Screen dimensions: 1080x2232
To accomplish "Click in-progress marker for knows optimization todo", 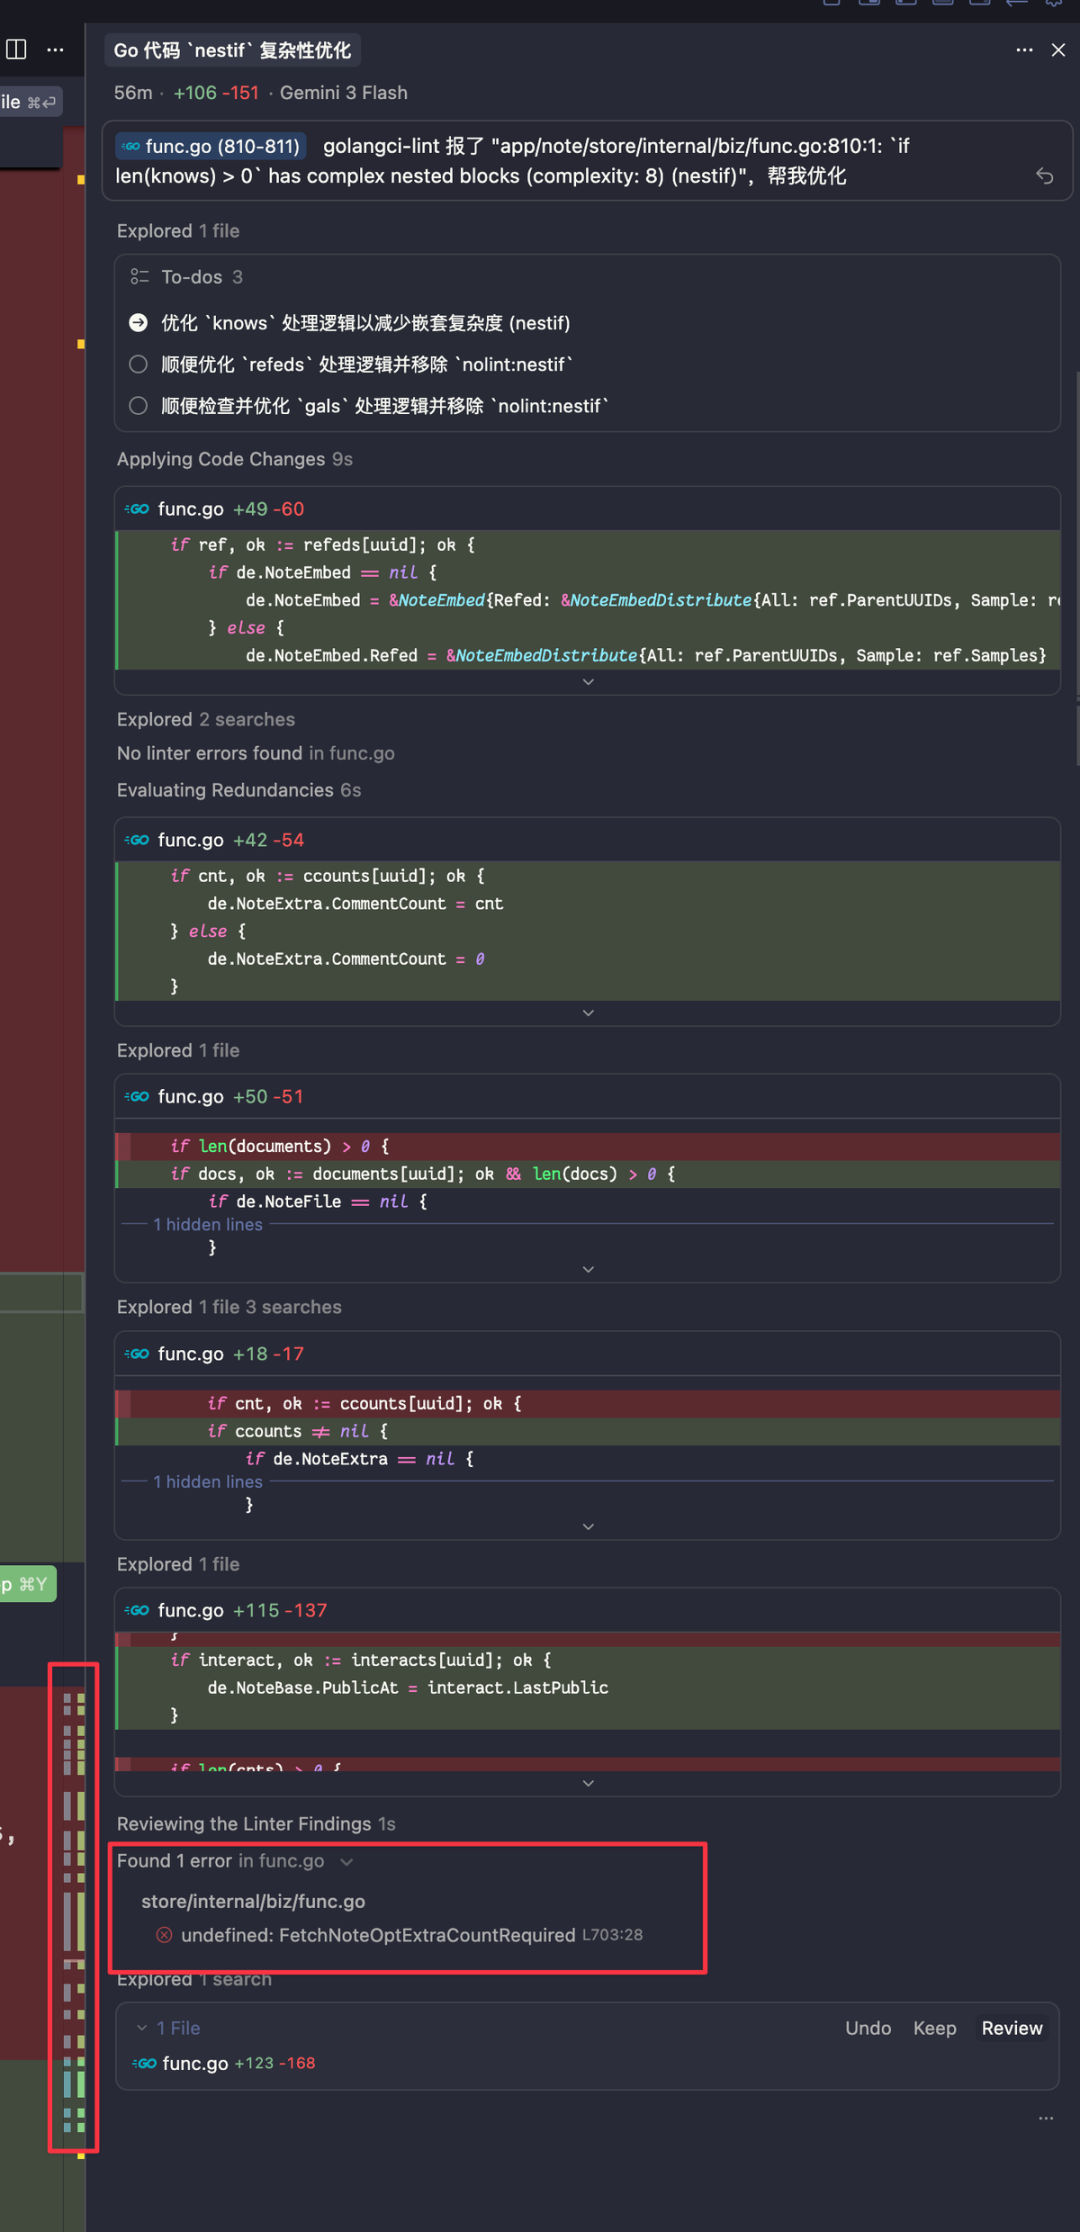I will pyautogui.click(x=139, y=323).
